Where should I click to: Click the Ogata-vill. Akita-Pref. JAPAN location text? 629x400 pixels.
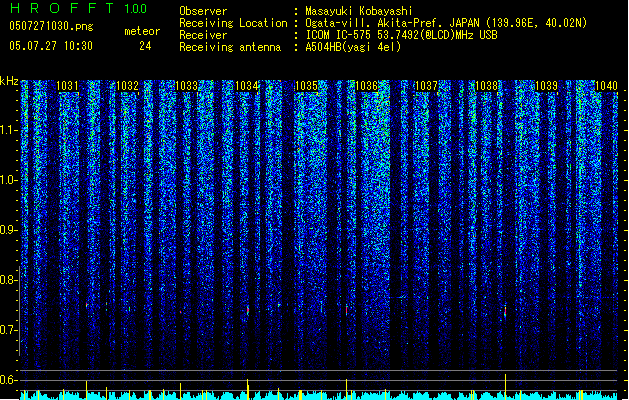tap(446, 23)
